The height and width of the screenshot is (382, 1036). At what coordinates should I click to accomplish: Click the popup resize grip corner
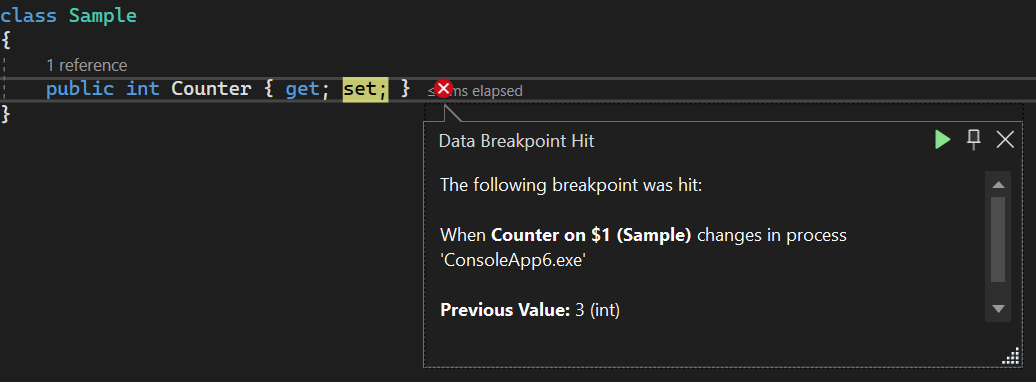click(1012, 358)
